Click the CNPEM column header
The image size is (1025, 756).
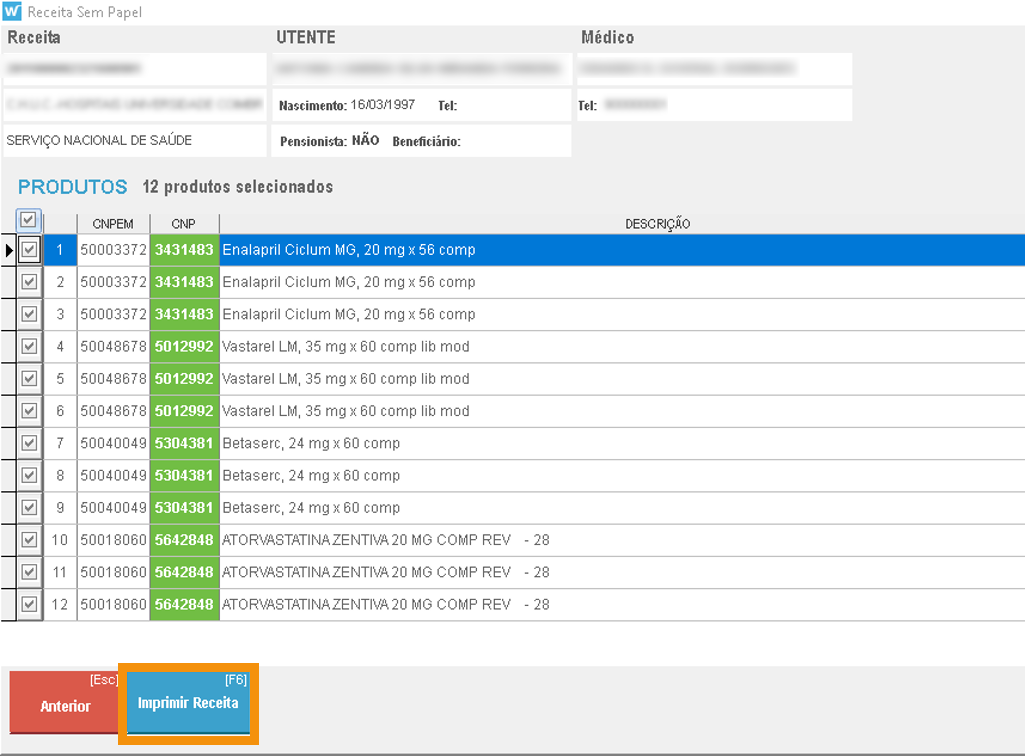[x=113, y=224]
